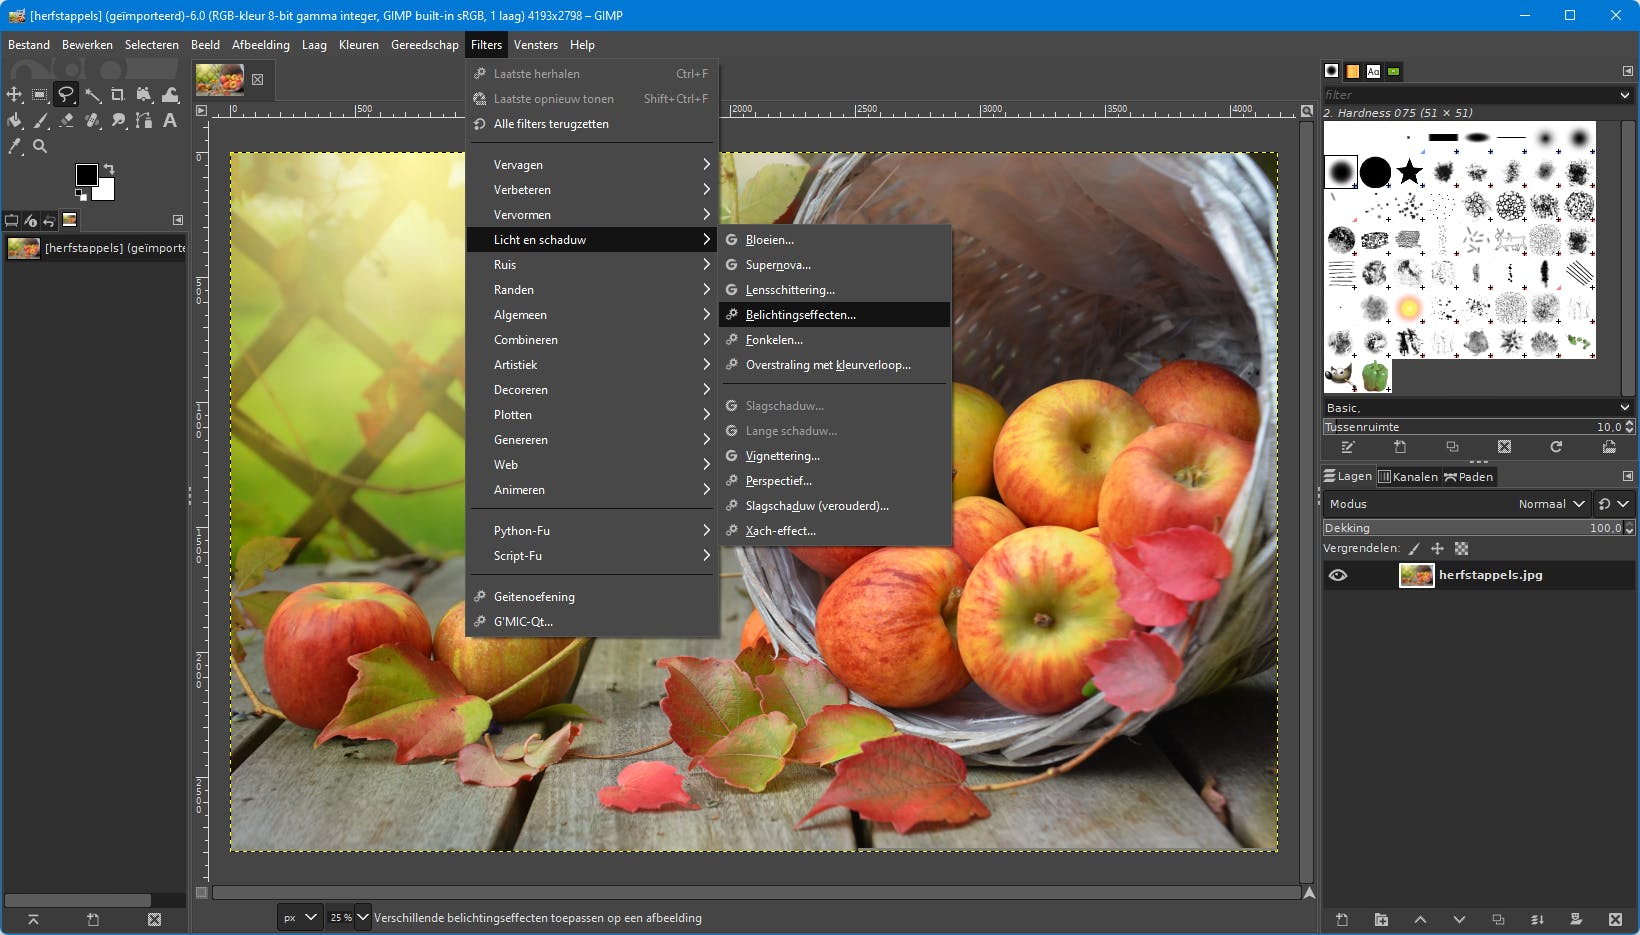Screen dimensions: 1640x935
Task: Switch to the Kanalen tab
Action: tap(1408, 477)
